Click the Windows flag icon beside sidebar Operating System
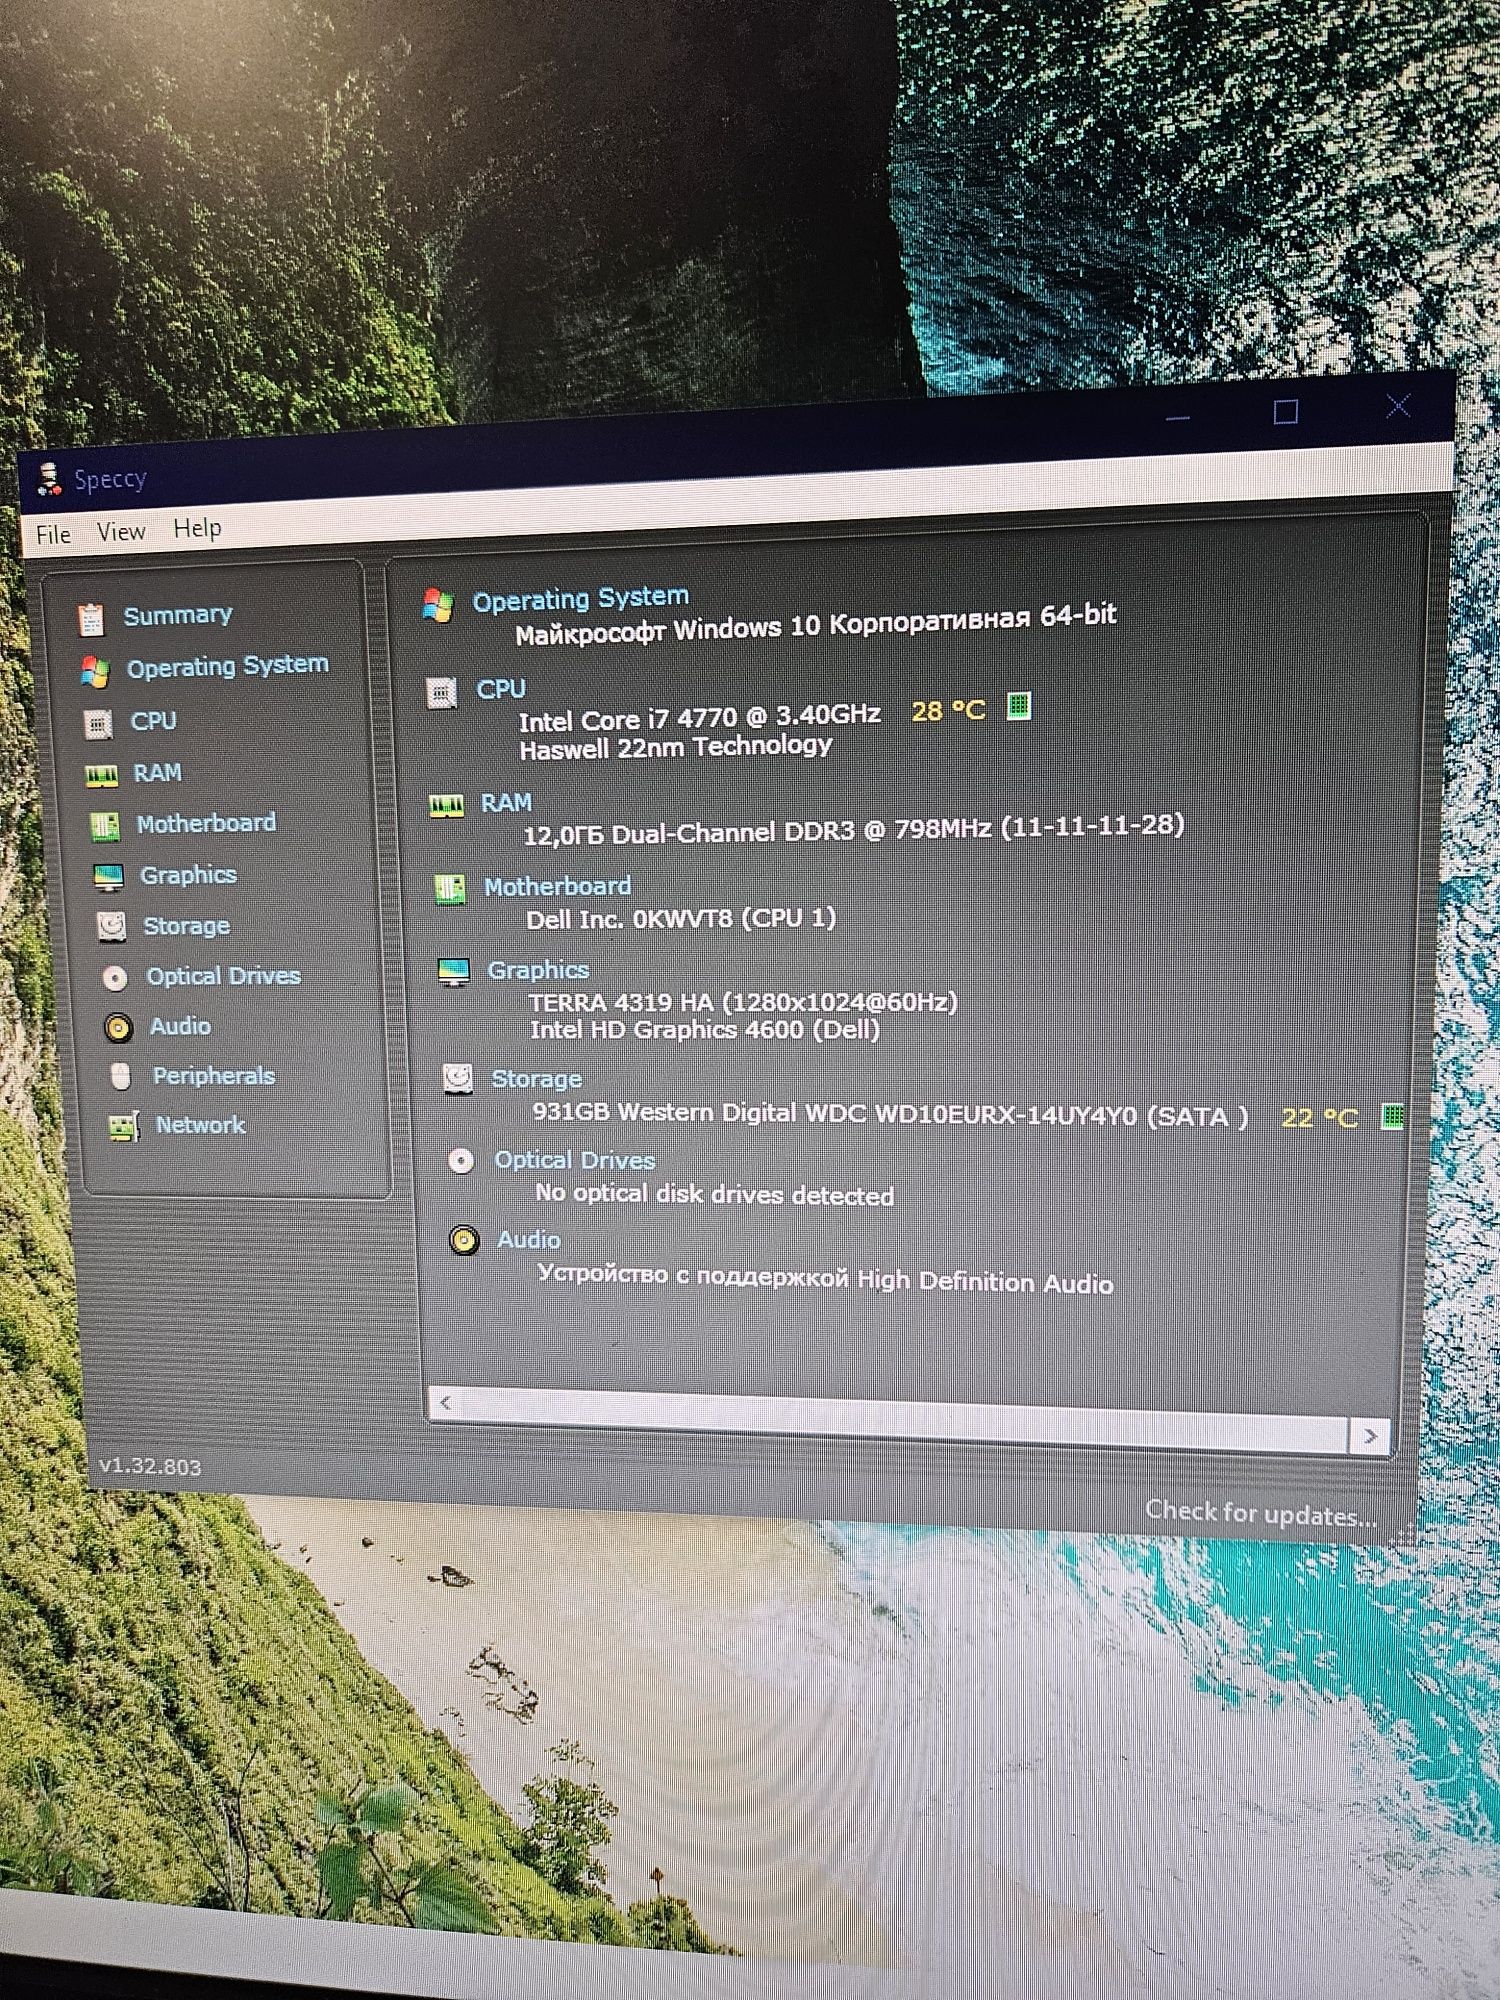Viewport: 1500px width, 2000px height. 95,672
